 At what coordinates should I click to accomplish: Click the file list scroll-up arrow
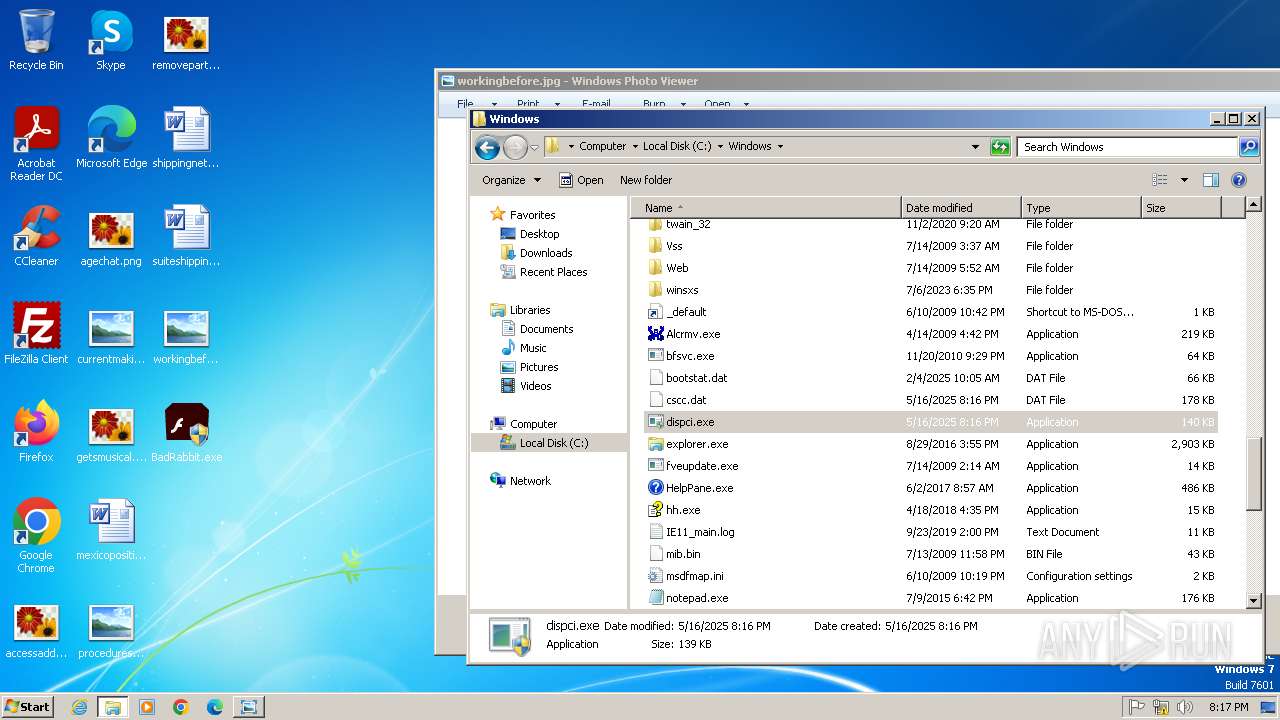pyautogui.click(x=1254, y=205)
